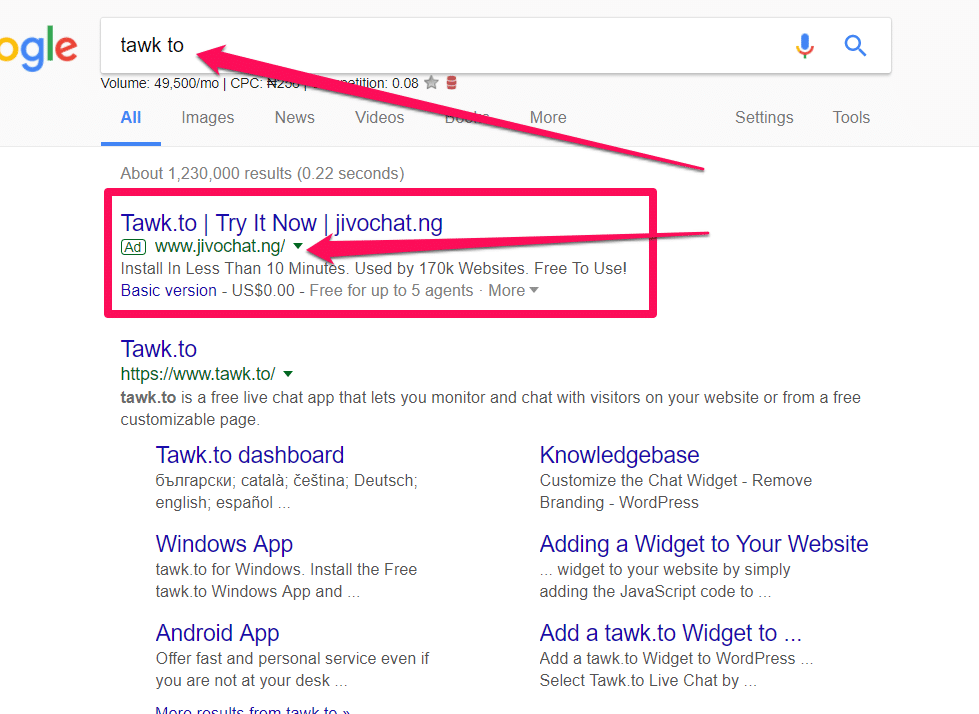Click the 'Offer fast and personal service' snippet

pyautogui.click(x=292, y=669)
